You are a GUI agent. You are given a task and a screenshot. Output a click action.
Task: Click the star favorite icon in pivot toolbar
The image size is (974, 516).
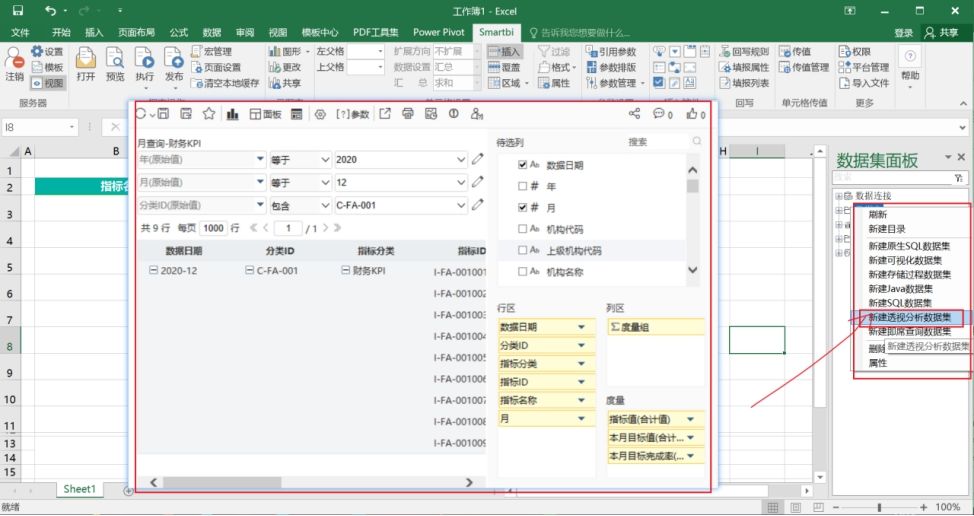209,114
